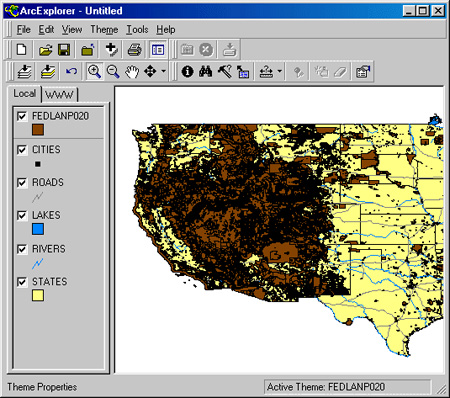The height and width of the screenshot is (398, 450).
Task: Click the grayed-out Add Web Site icon
Action: pyautogui.click(x=187, y=50)
